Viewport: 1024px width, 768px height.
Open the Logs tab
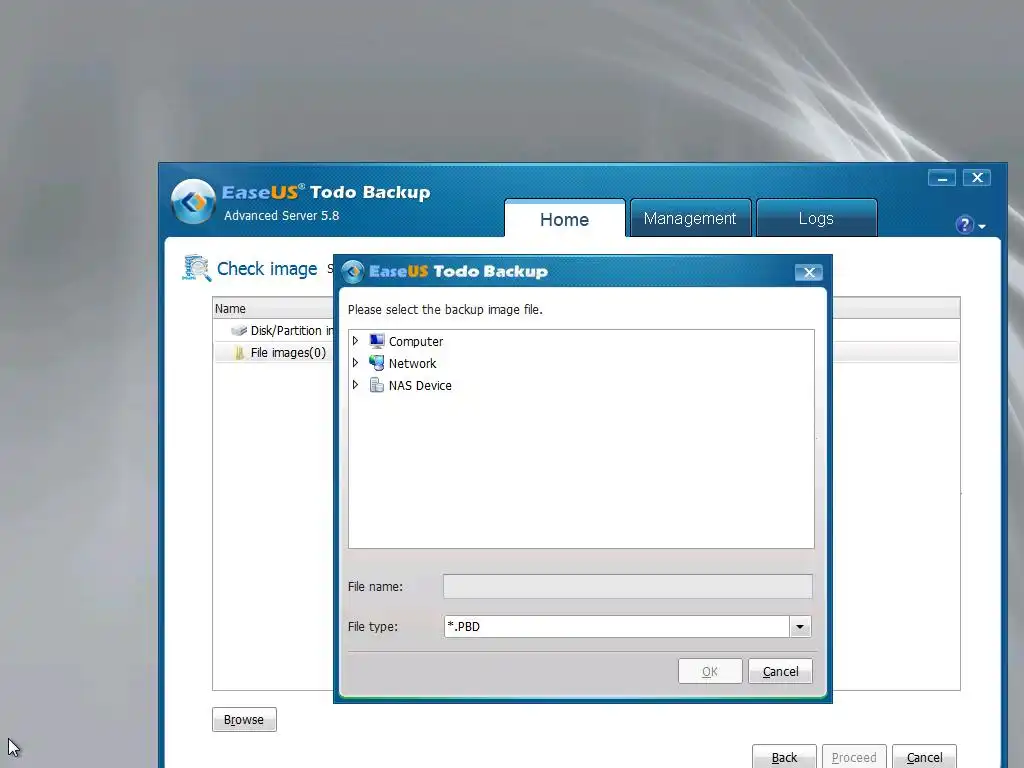(x=816, y=218)
